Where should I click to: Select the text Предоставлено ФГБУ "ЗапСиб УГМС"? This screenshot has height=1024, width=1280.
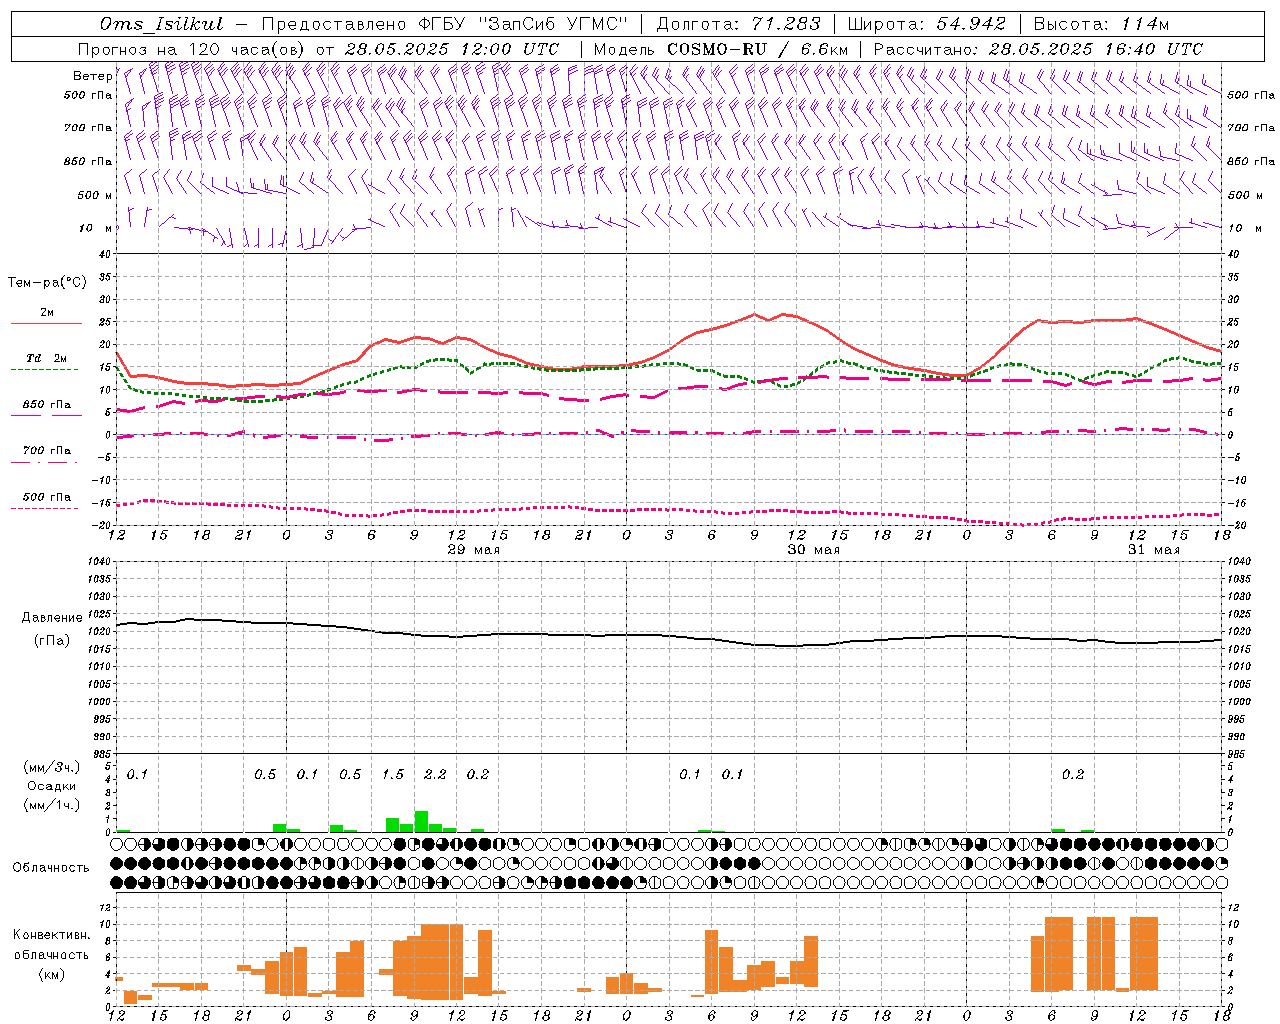coord(444,24)
